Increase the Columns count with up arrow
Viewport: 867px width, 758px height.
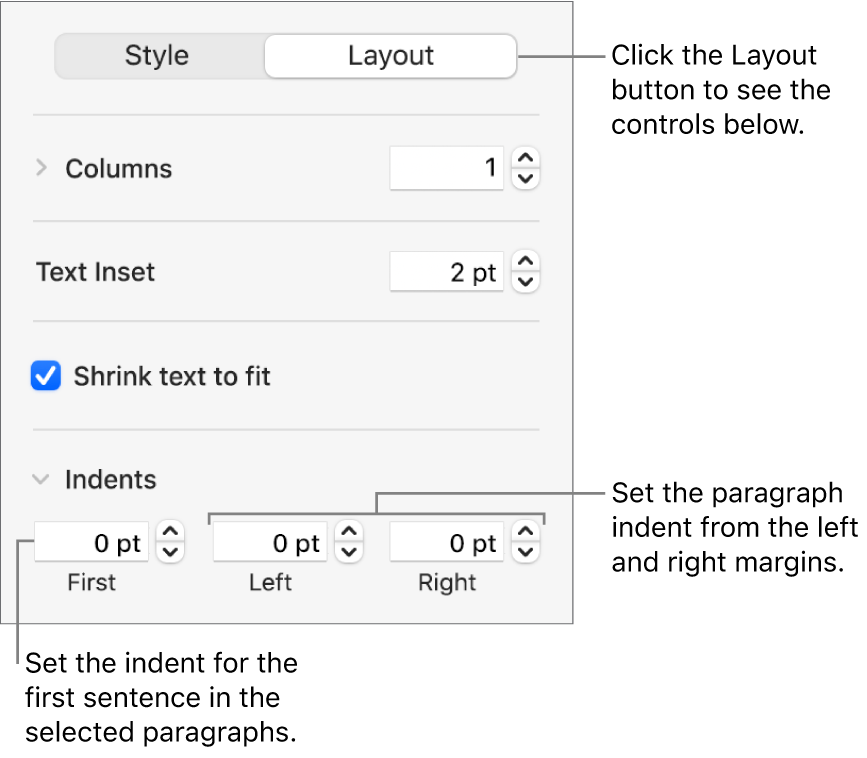pyautogui.click(x=526, y=159)
